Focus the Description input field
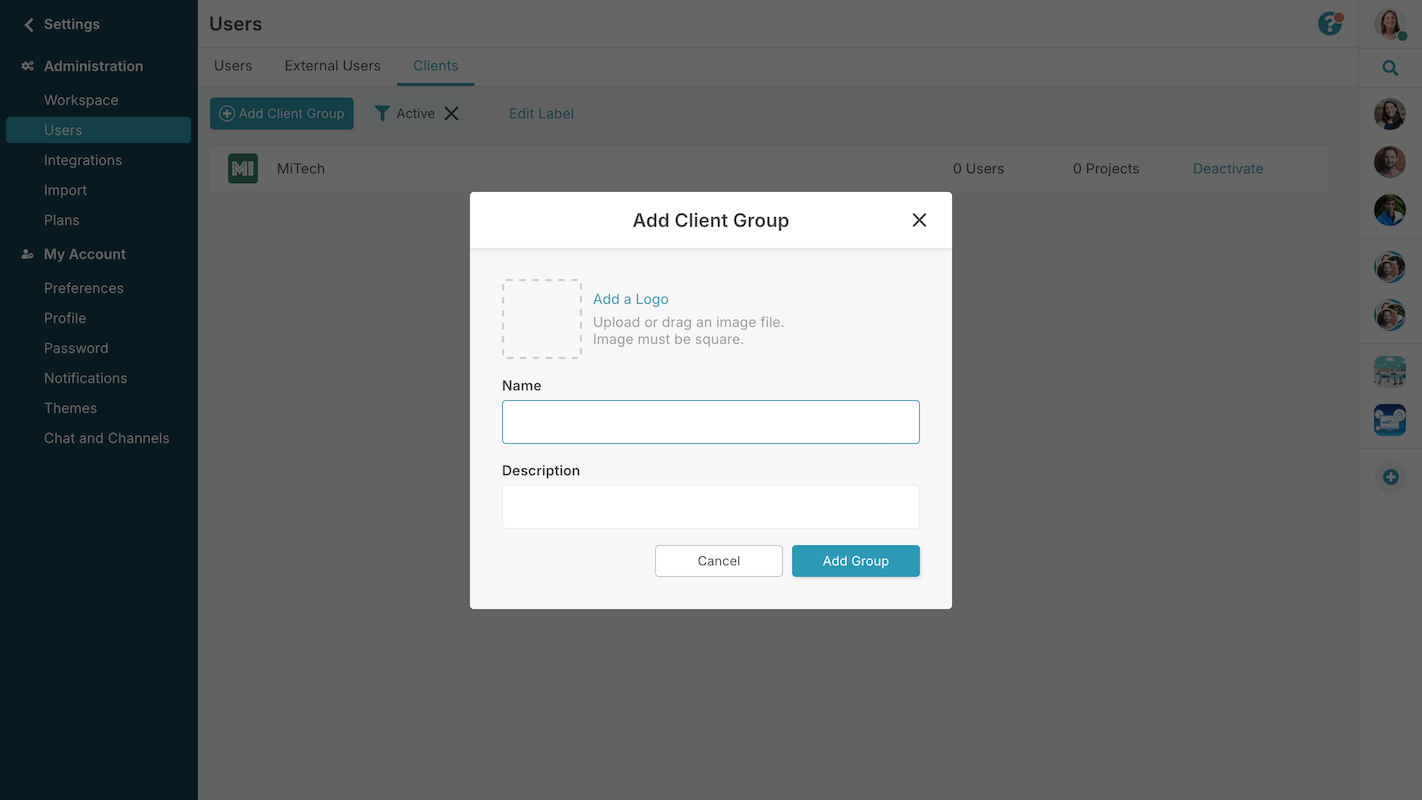The height and width of the screenshot is (800, 1422). 711,507
